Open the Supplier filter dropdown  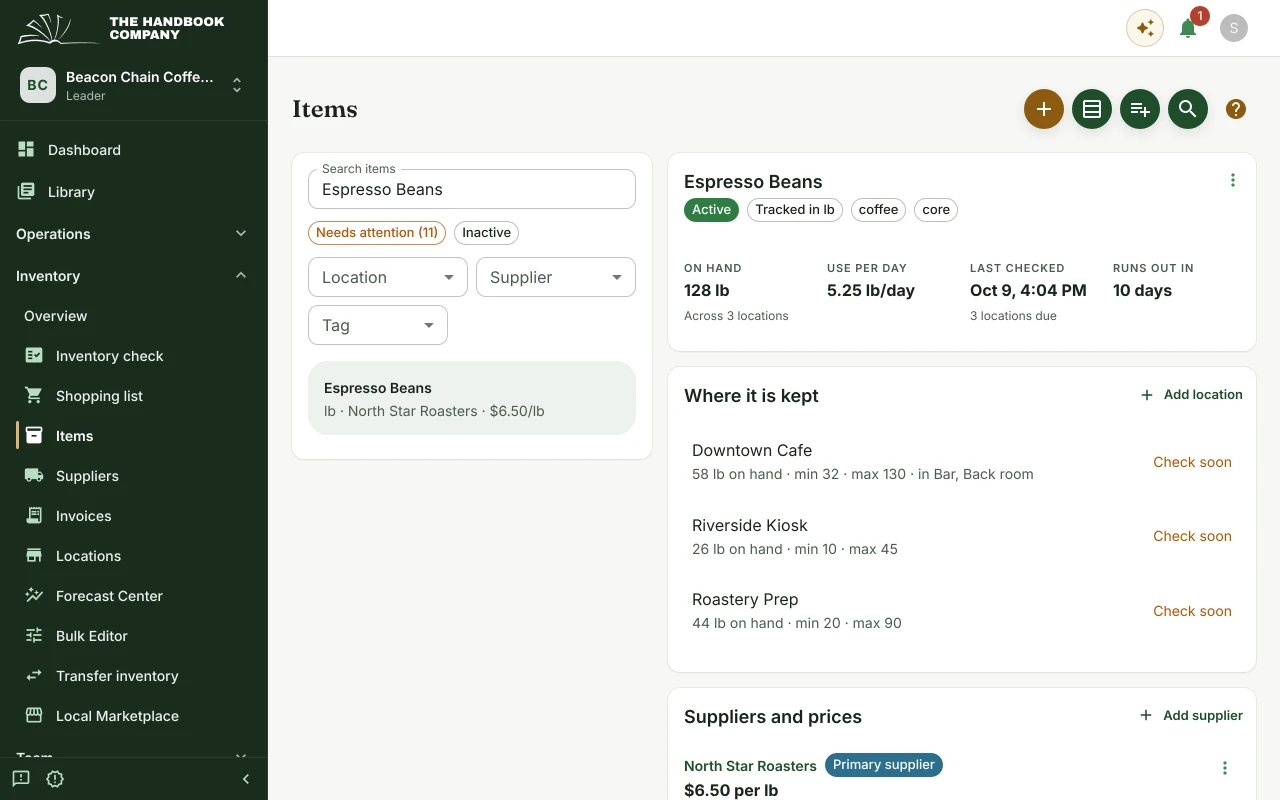[x=556, y=277]
